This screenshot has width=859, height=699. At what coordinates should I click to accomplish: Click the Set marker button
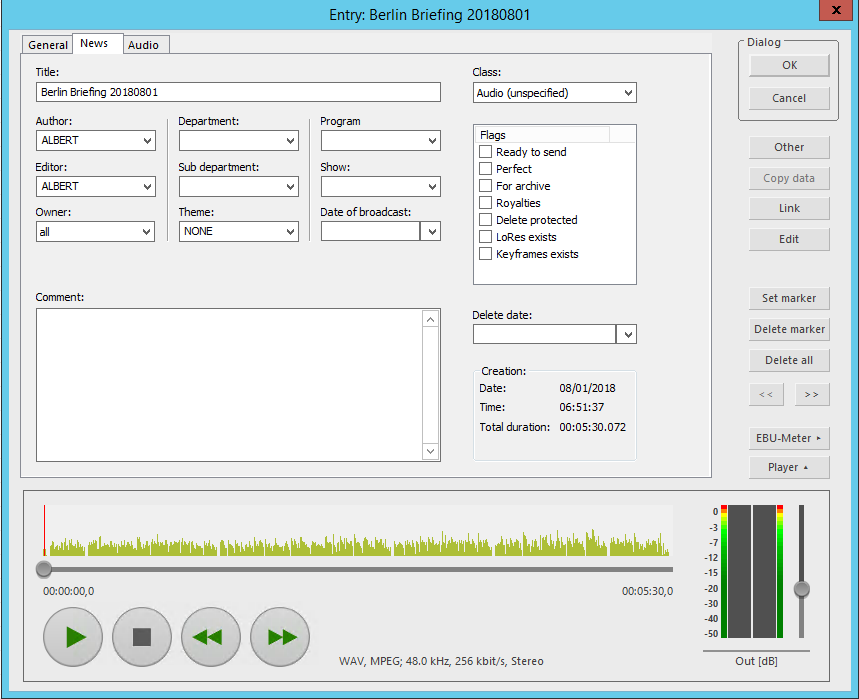tap(789, 298)
